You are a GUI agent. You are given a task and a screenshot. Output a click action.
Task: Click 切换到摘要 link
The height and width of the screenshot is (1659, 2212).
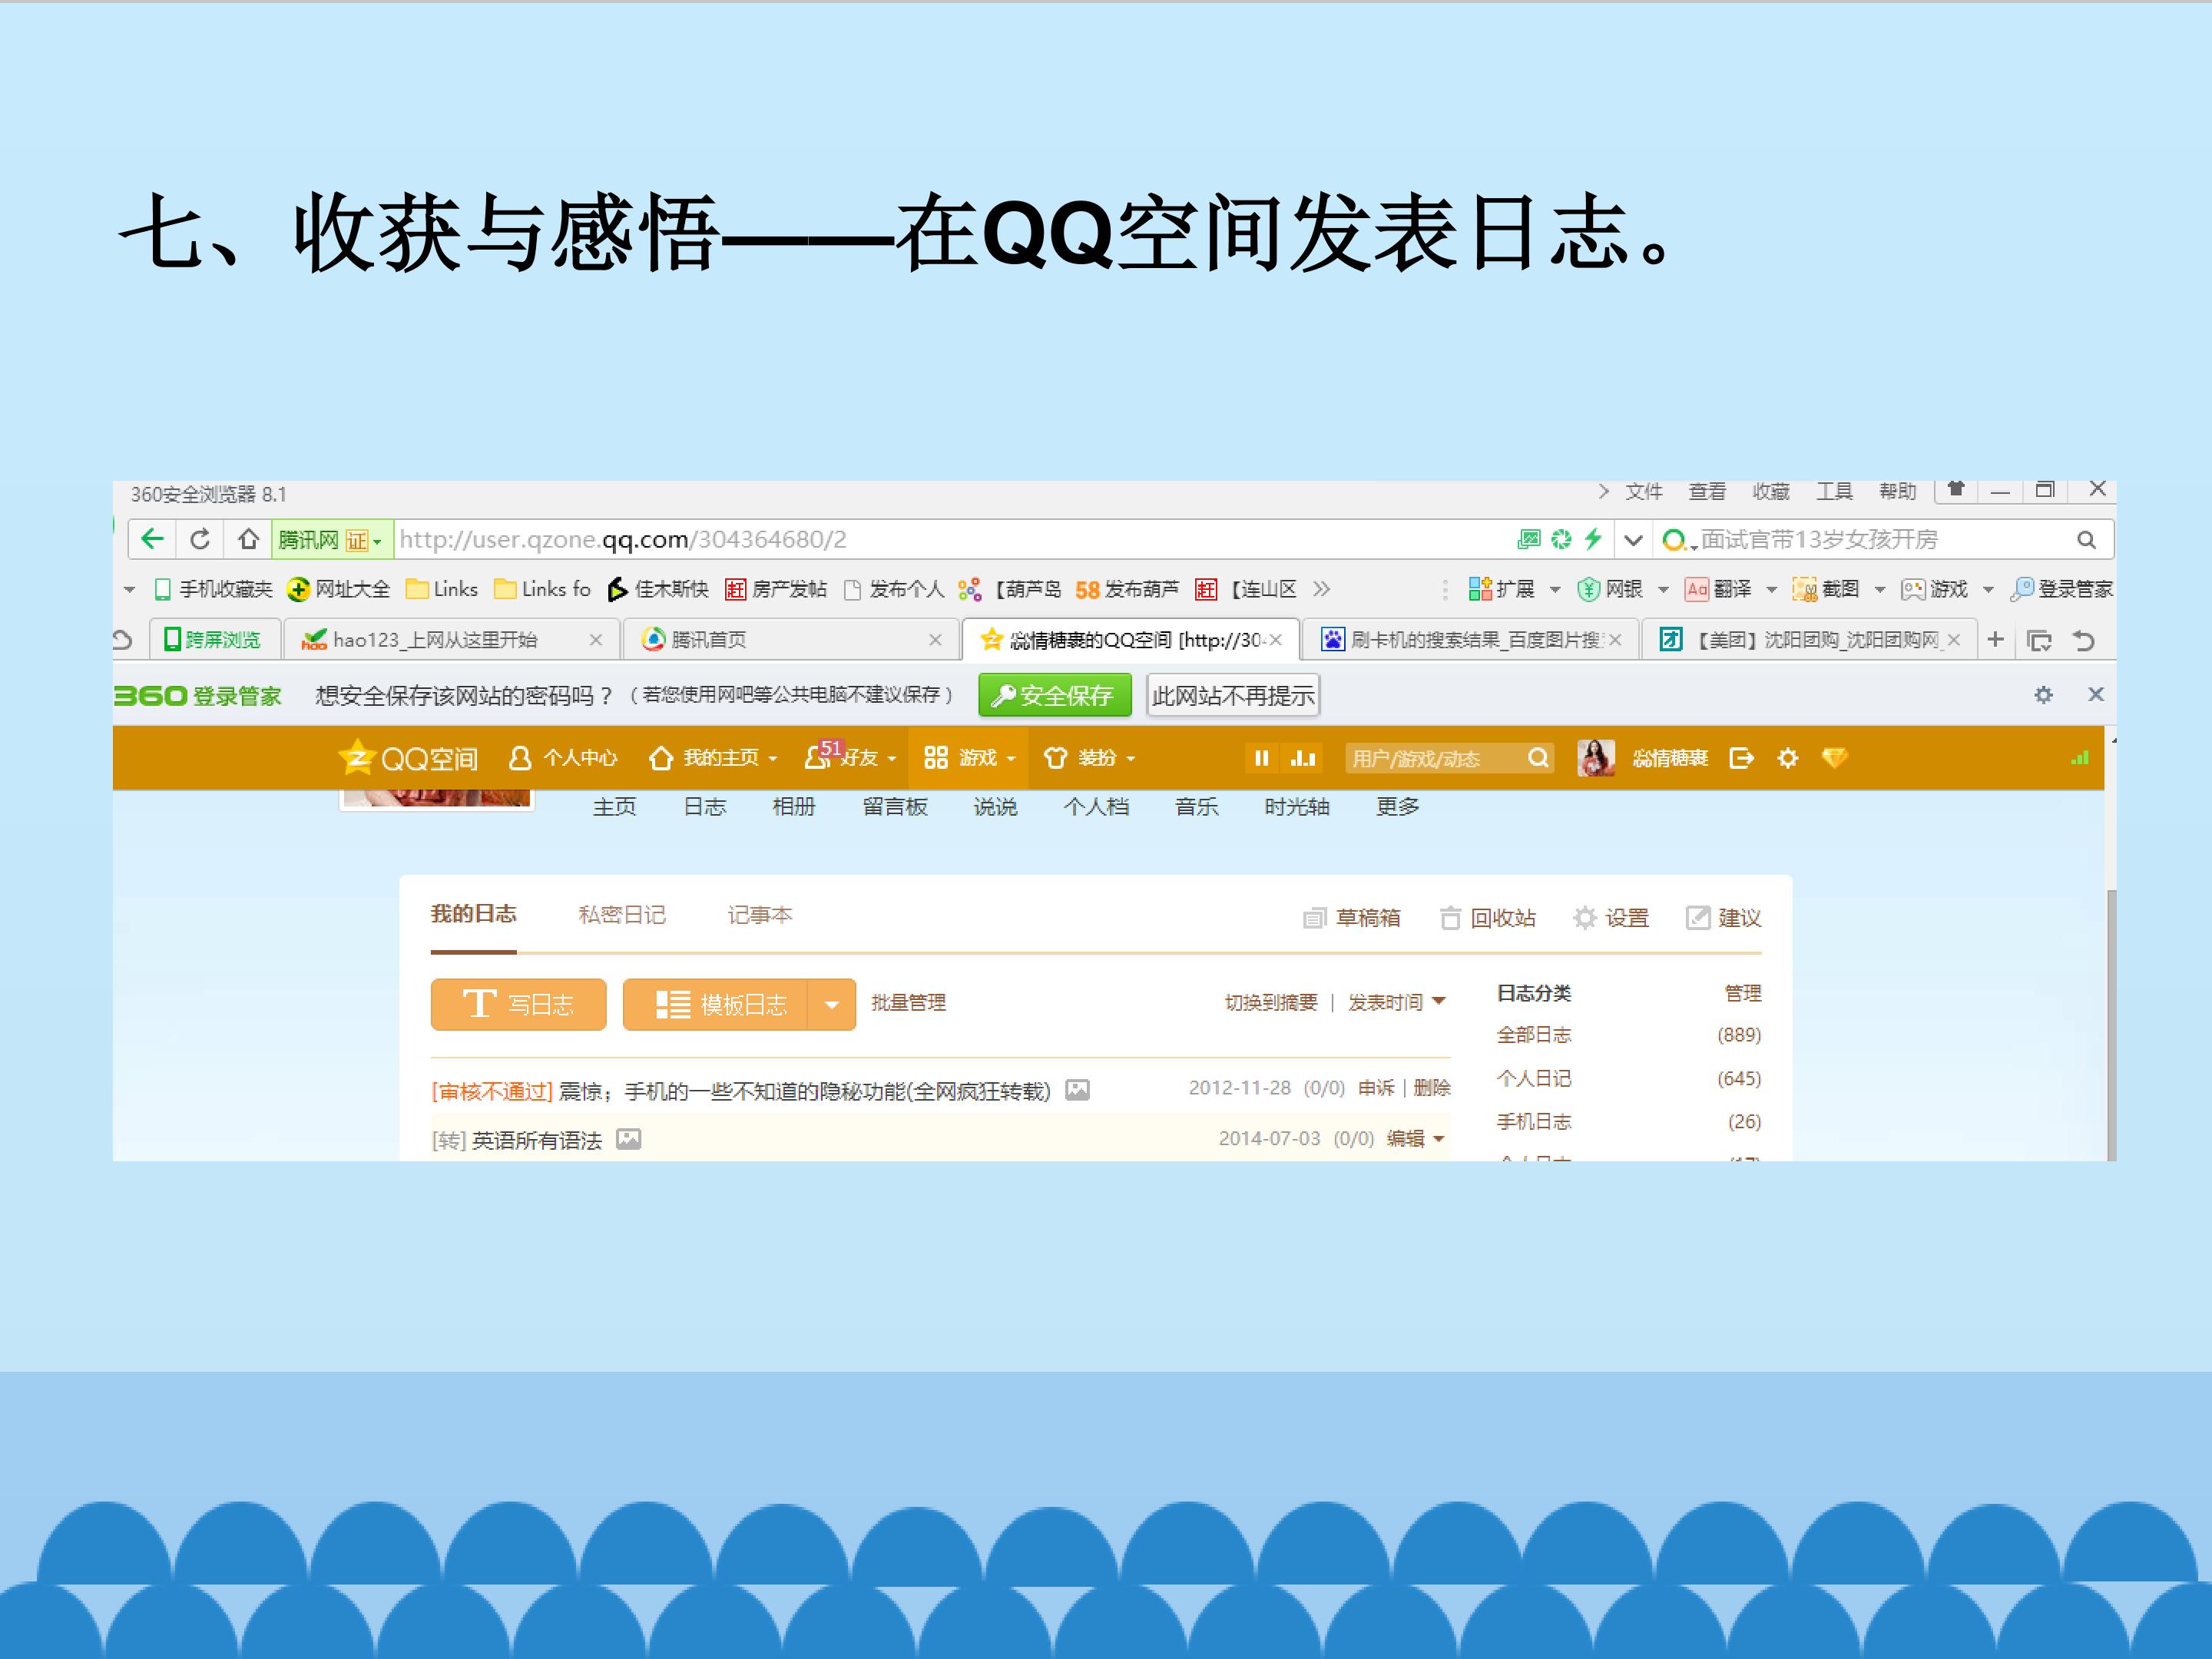click(1271, 1003)
